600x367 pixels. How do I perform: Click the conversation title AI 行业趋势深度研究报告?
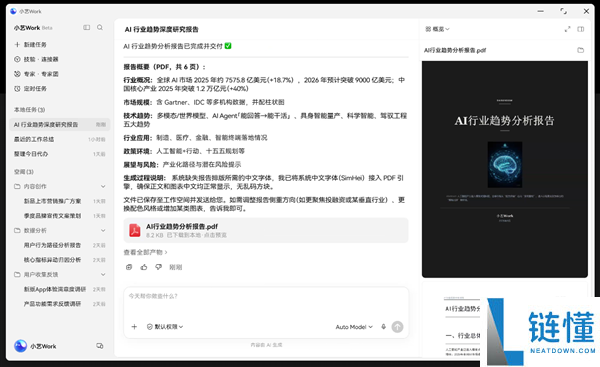[x=161, y=29]
